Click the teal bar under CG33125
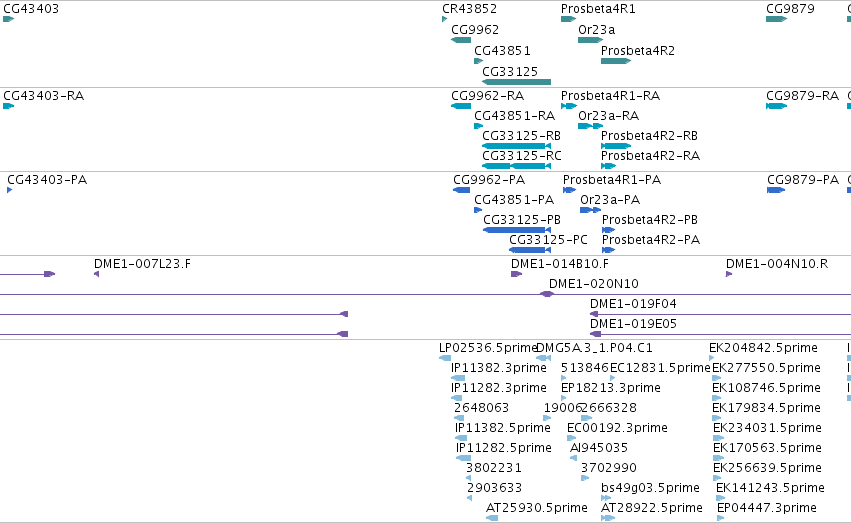The height and width of the screenshot is (523, 851). point(517,82)
